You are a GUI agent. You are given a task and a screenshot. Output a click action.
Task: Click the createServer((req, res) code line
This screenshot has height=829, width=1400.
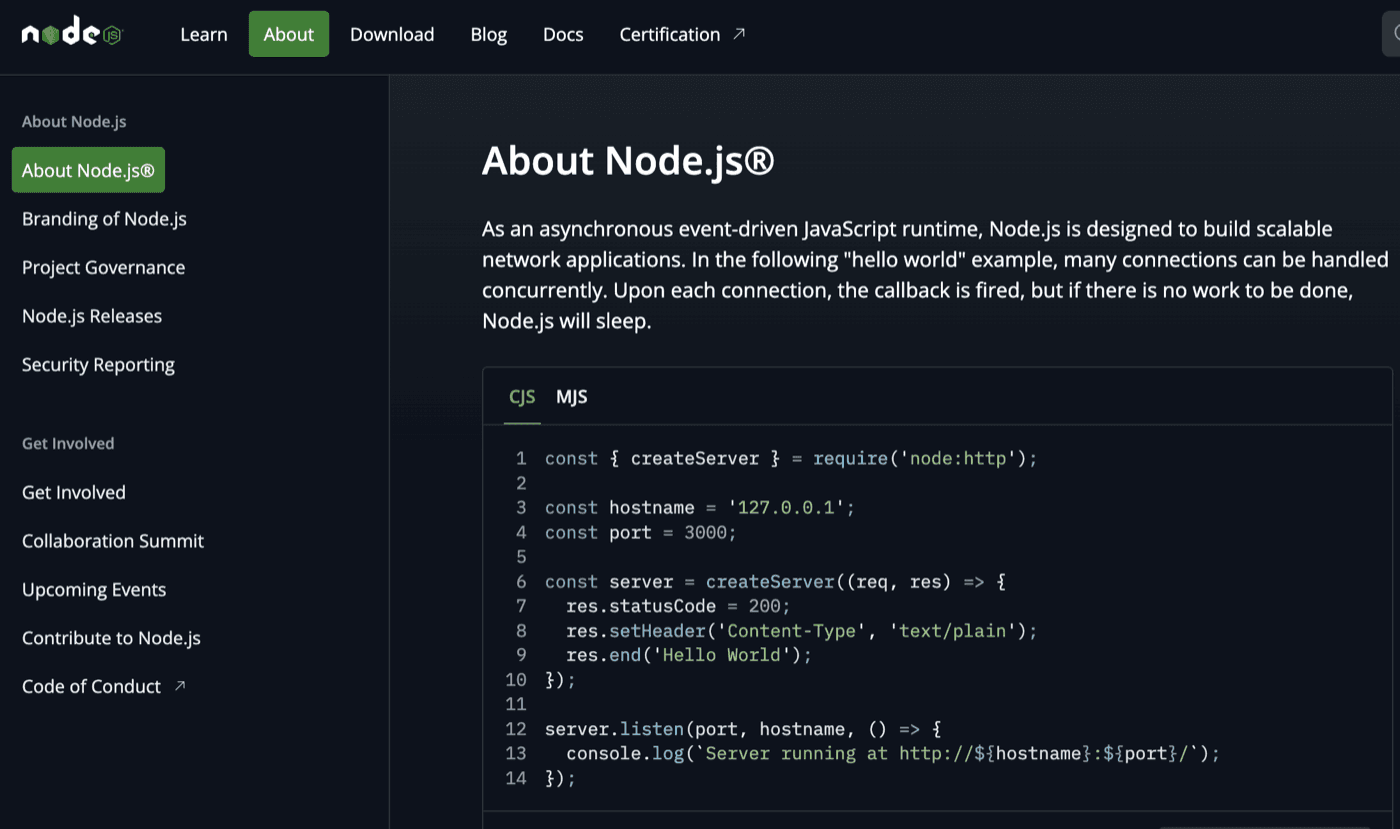tap(775, 582)
